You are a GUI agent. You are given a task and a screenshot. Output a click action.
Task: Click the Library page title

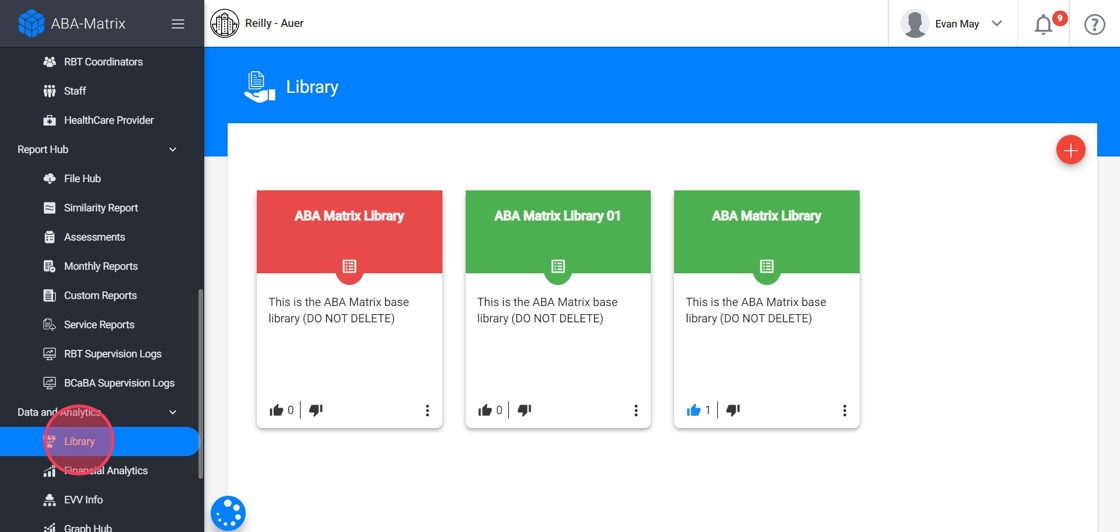(x=312, y=87)
